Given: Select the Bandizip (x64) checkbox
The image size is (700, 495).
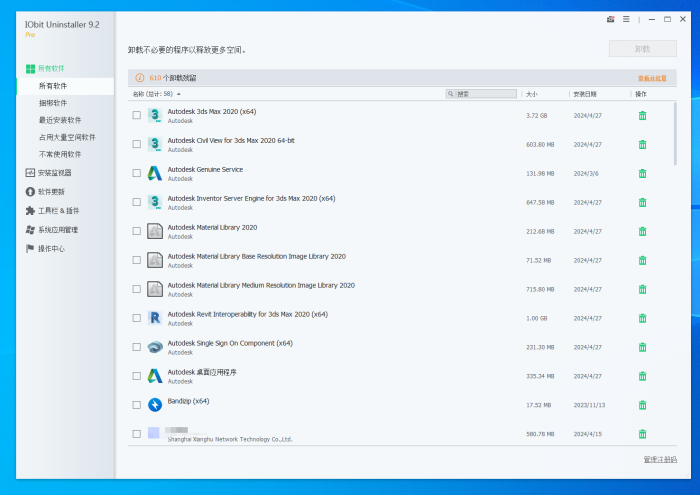Looking at the screenshot, I should click(136, 405).
